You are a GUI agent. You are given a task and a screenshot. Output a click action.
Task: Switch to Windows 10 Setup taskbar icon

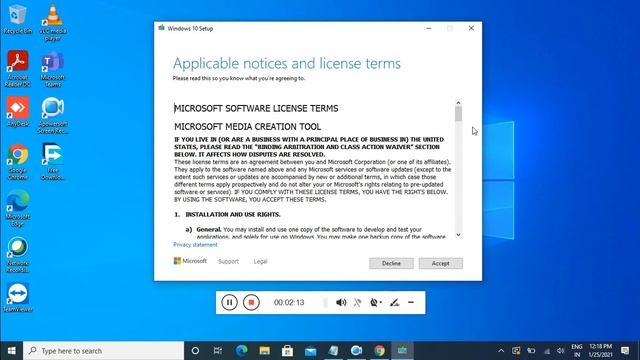pyautogui.click(x=402, y=351)
